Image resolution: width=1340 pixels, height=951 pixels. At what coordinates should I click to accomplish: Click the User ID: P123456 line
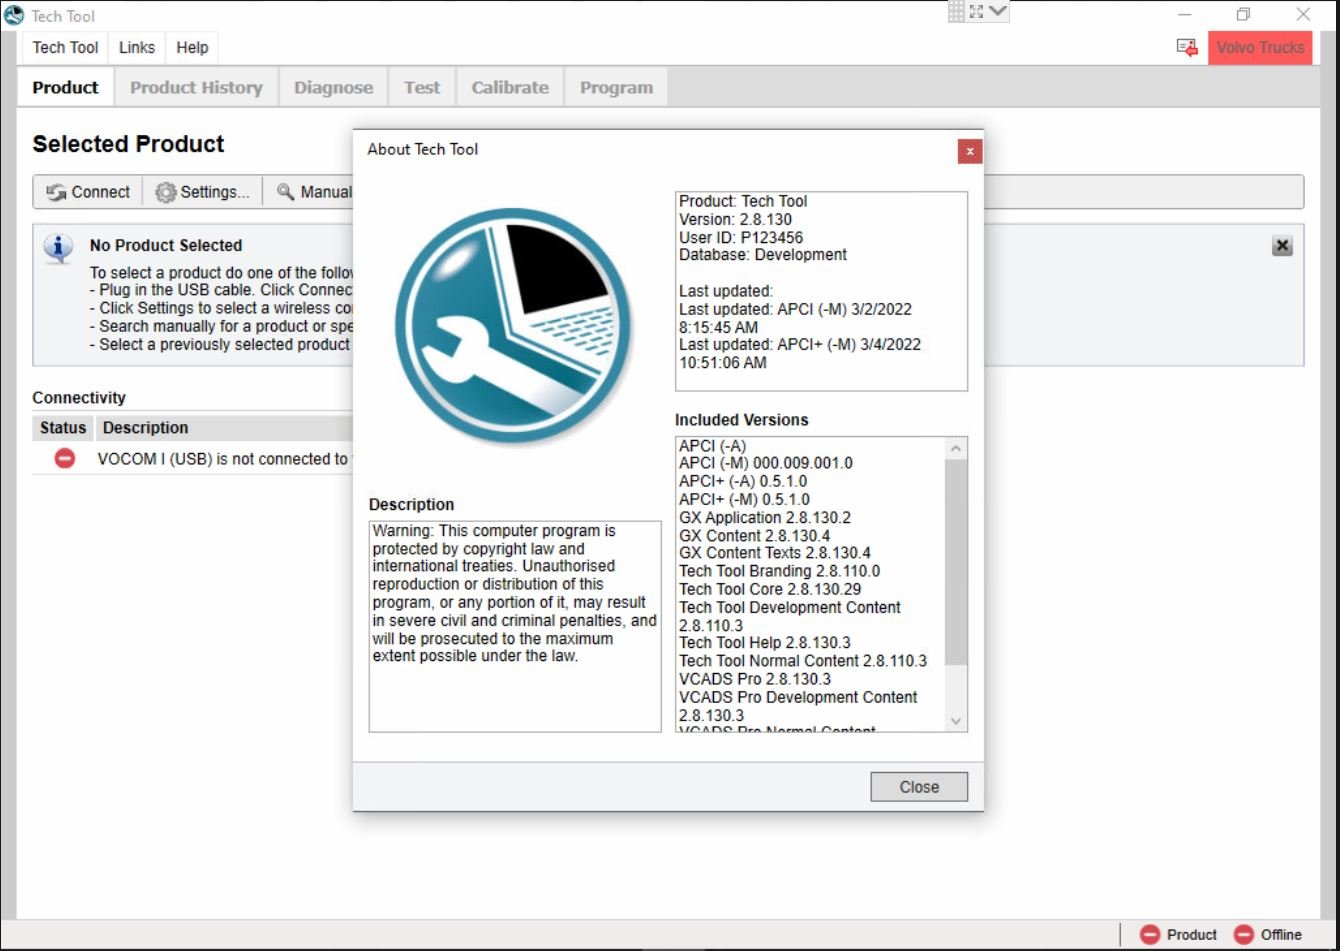[x=741, y=237]
